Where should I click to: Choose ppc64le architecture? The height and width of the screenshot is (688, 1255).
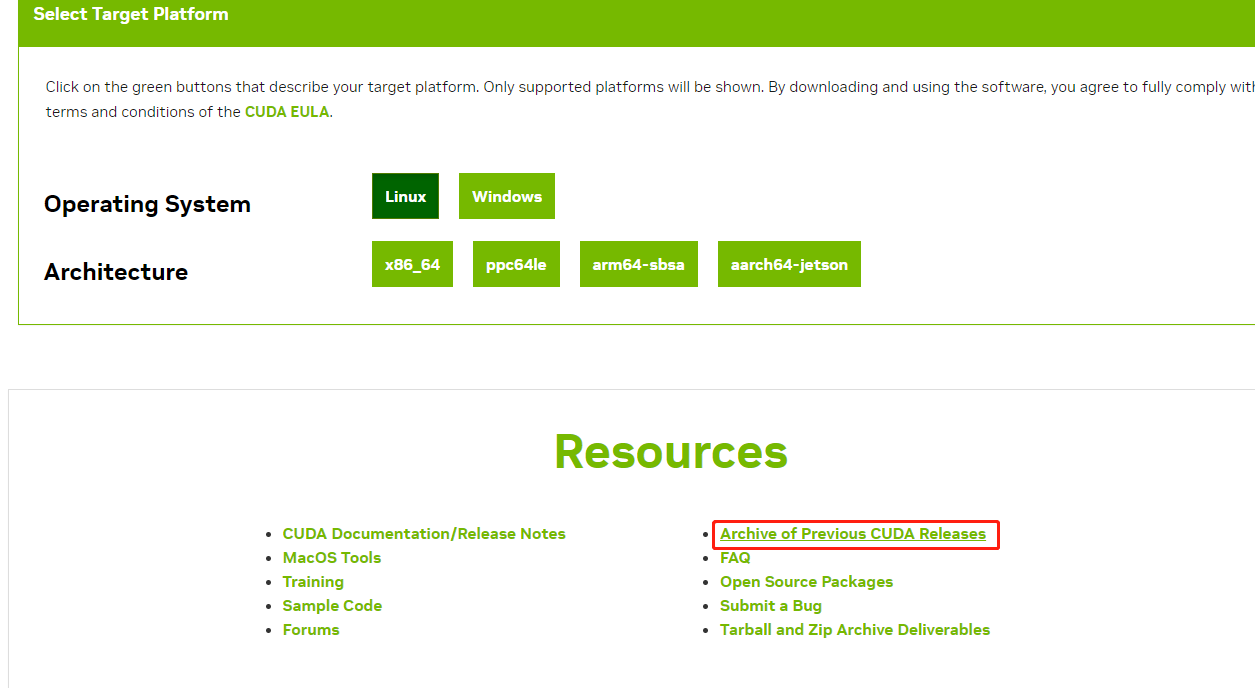516,264
